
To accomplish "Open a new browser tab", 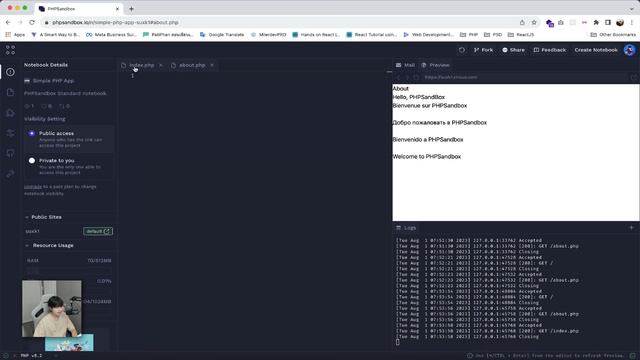I will pos(131,9).
